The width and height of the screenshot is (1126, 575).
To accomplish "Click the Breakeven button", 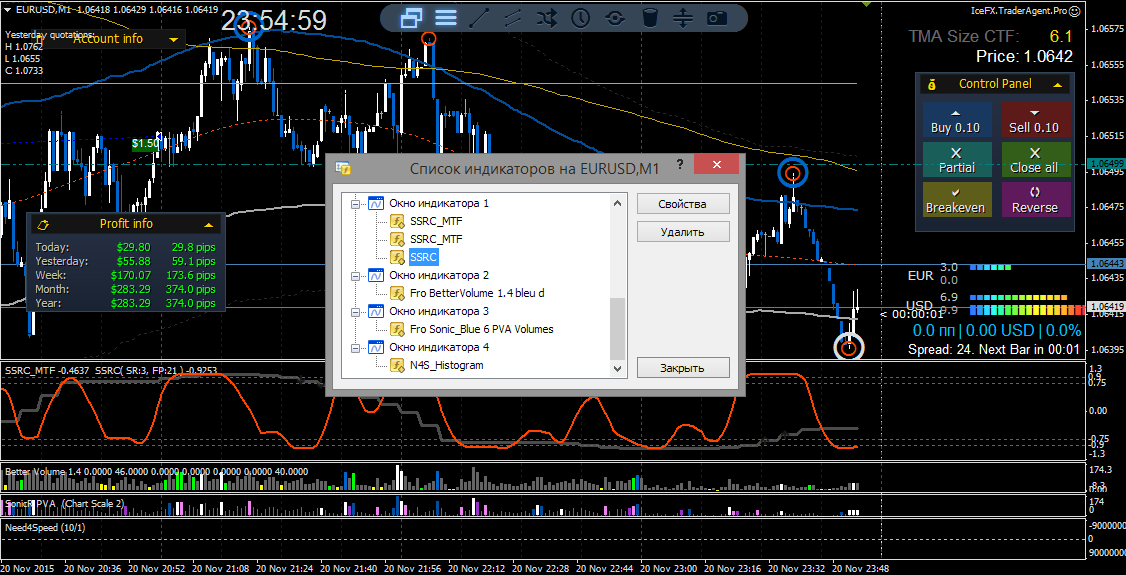I will [957, 200].
